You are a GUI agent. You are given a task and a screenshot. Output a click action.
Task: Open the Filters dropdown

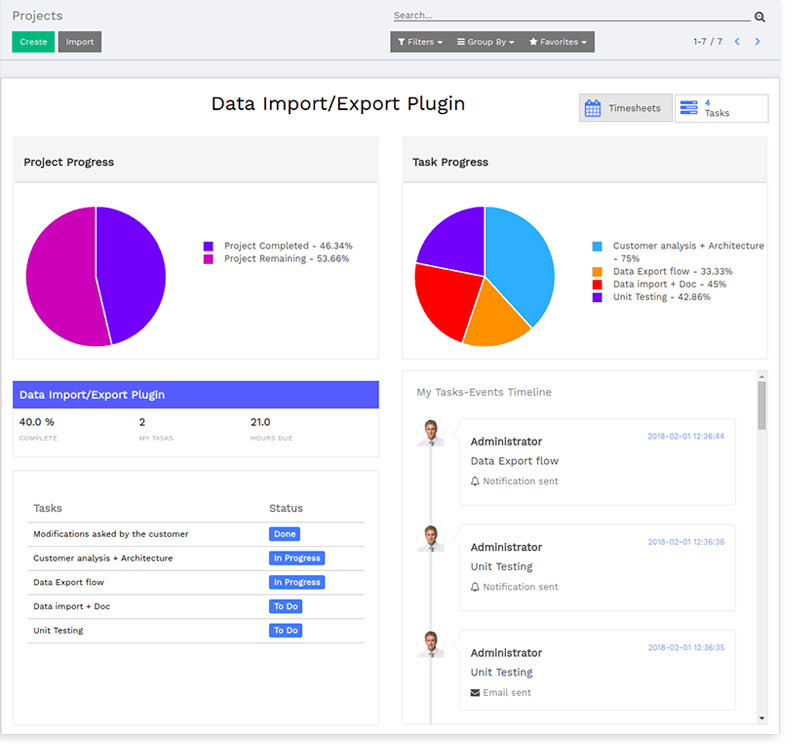420,42
